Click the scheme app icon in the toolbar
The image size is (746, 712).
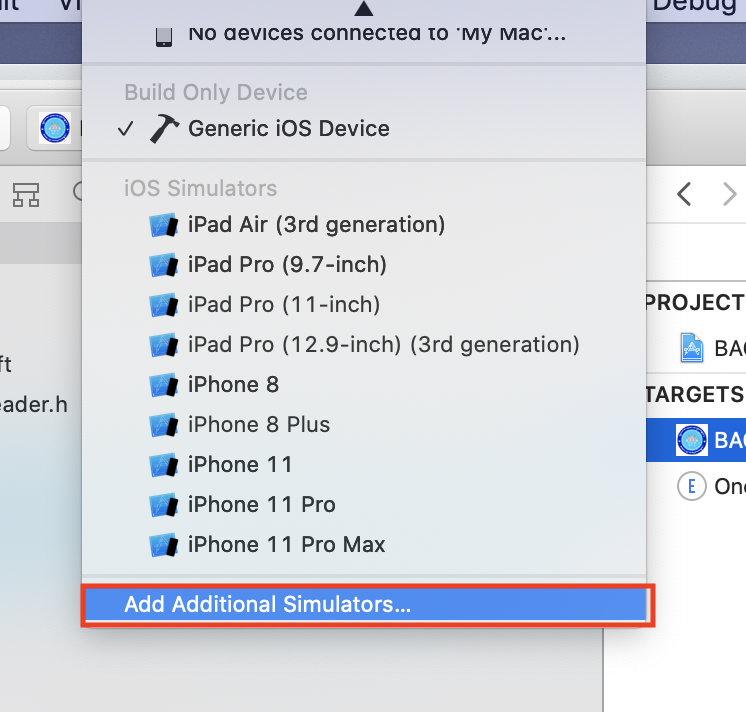(55, 128)
